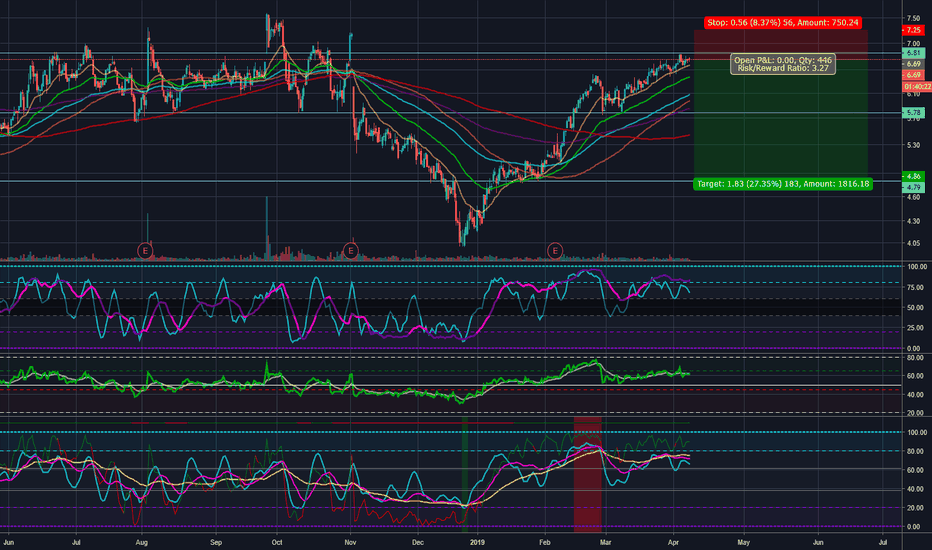Click the red 7.25 stop price label
This screenshot has height=550, width=932.
[914, 30]
